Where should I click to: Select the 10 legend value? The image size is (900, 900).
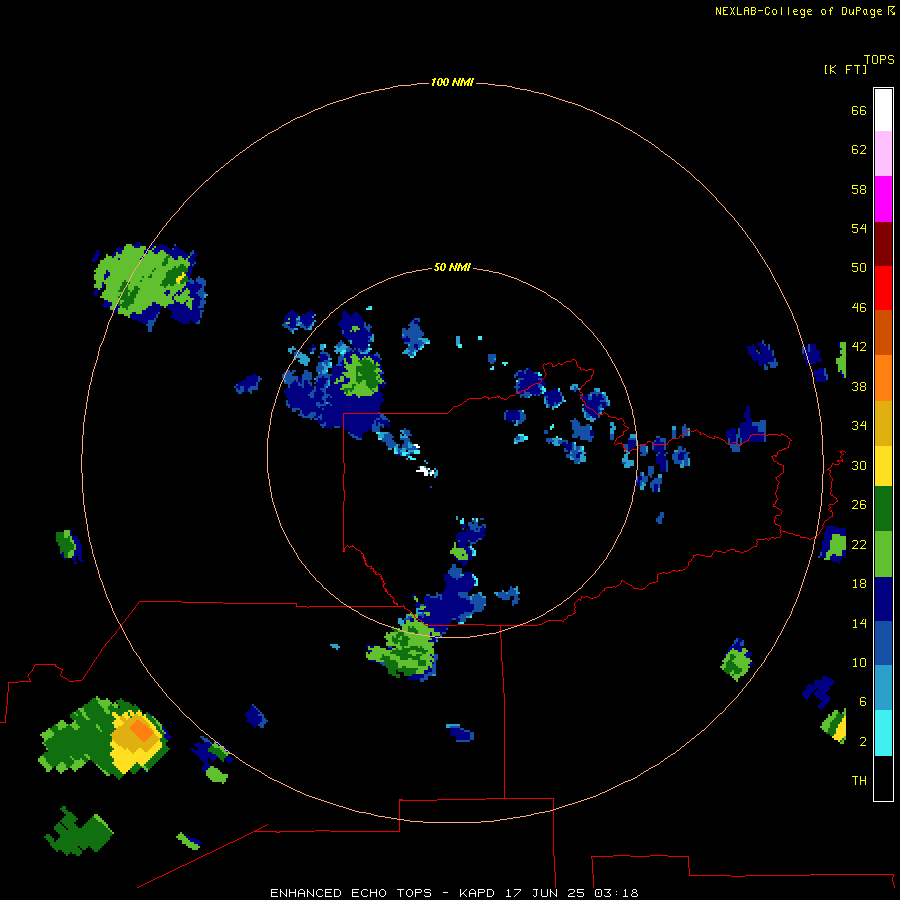tap(859, 663)
